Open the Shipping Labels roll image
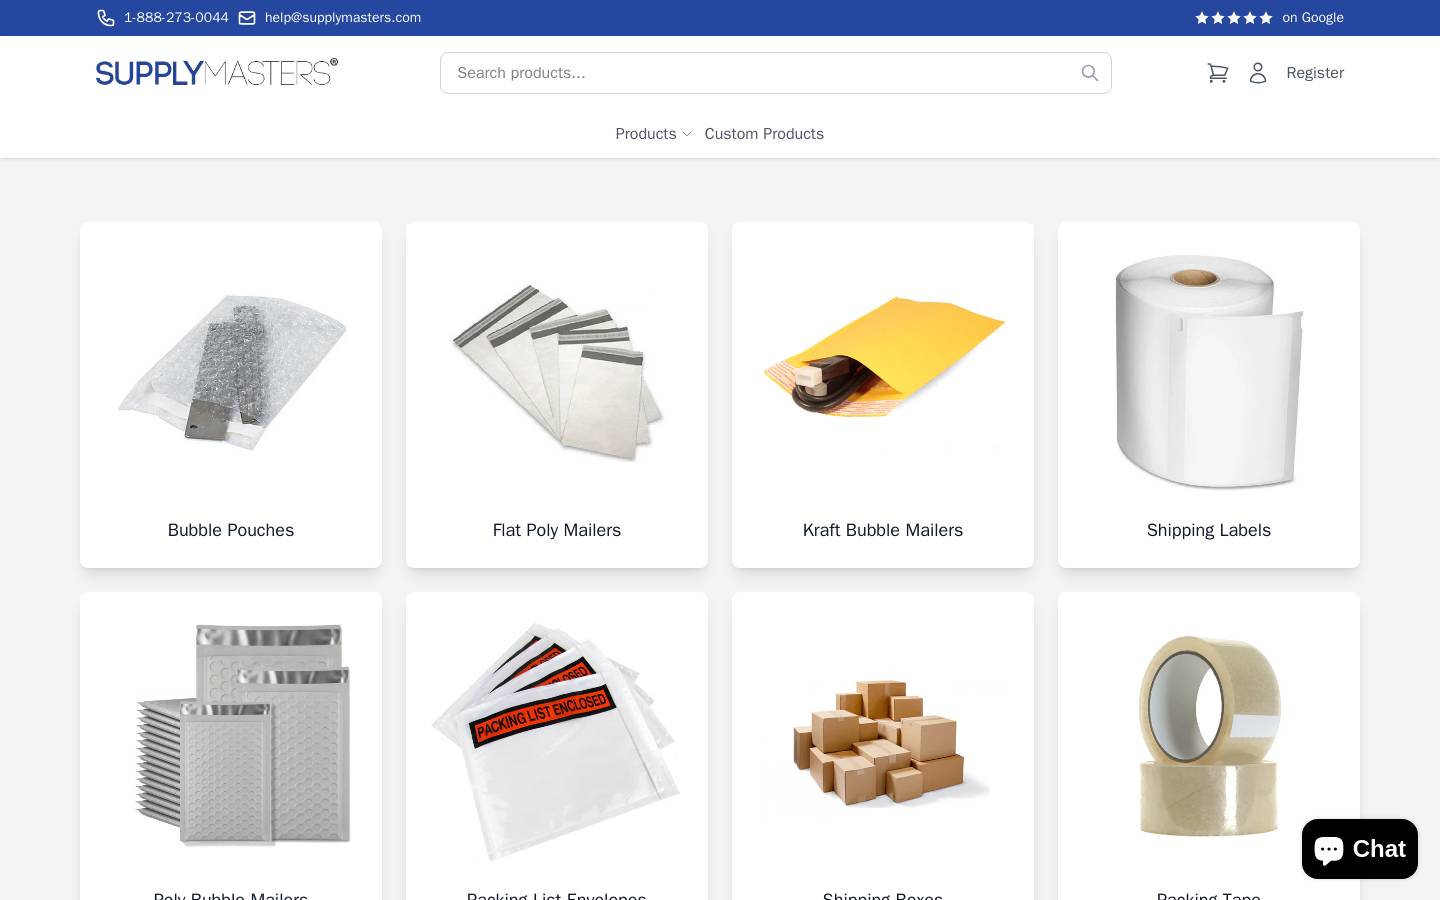The width and height of the screenshot is (1440, 900). pos(1209,372)
